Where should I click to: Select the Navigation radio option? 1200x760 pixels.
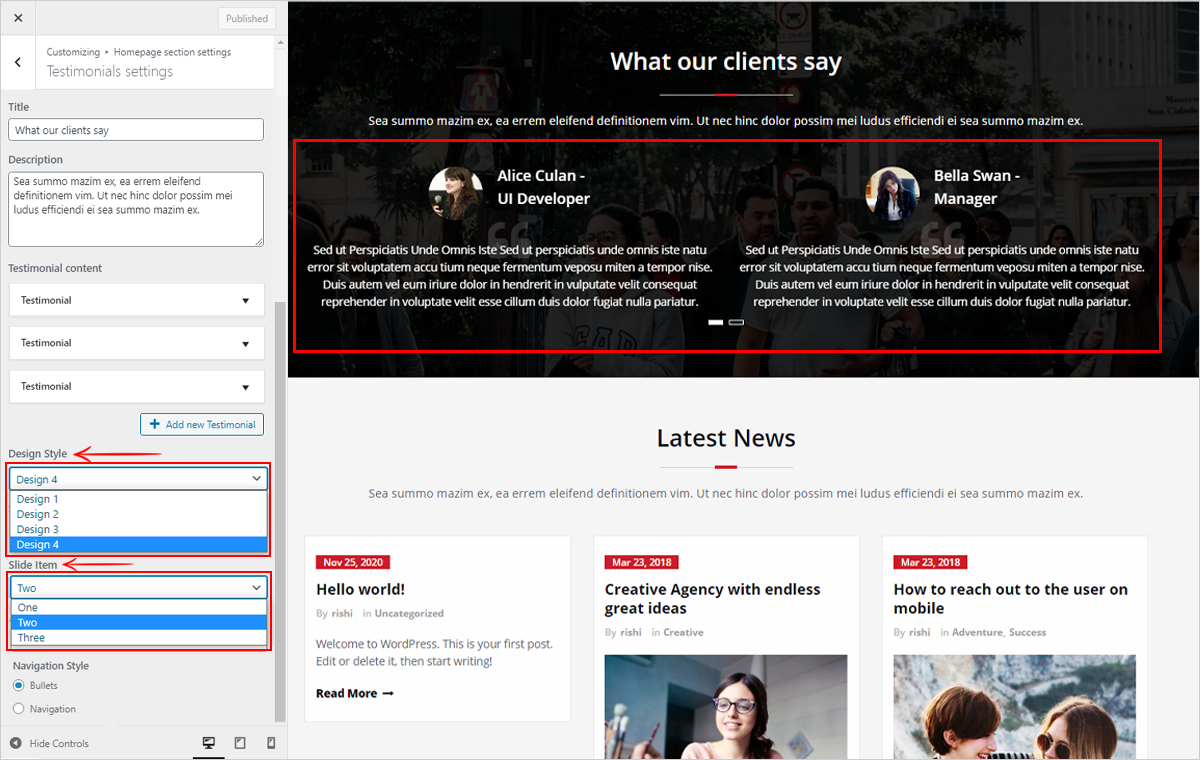(x=19, y=709)
